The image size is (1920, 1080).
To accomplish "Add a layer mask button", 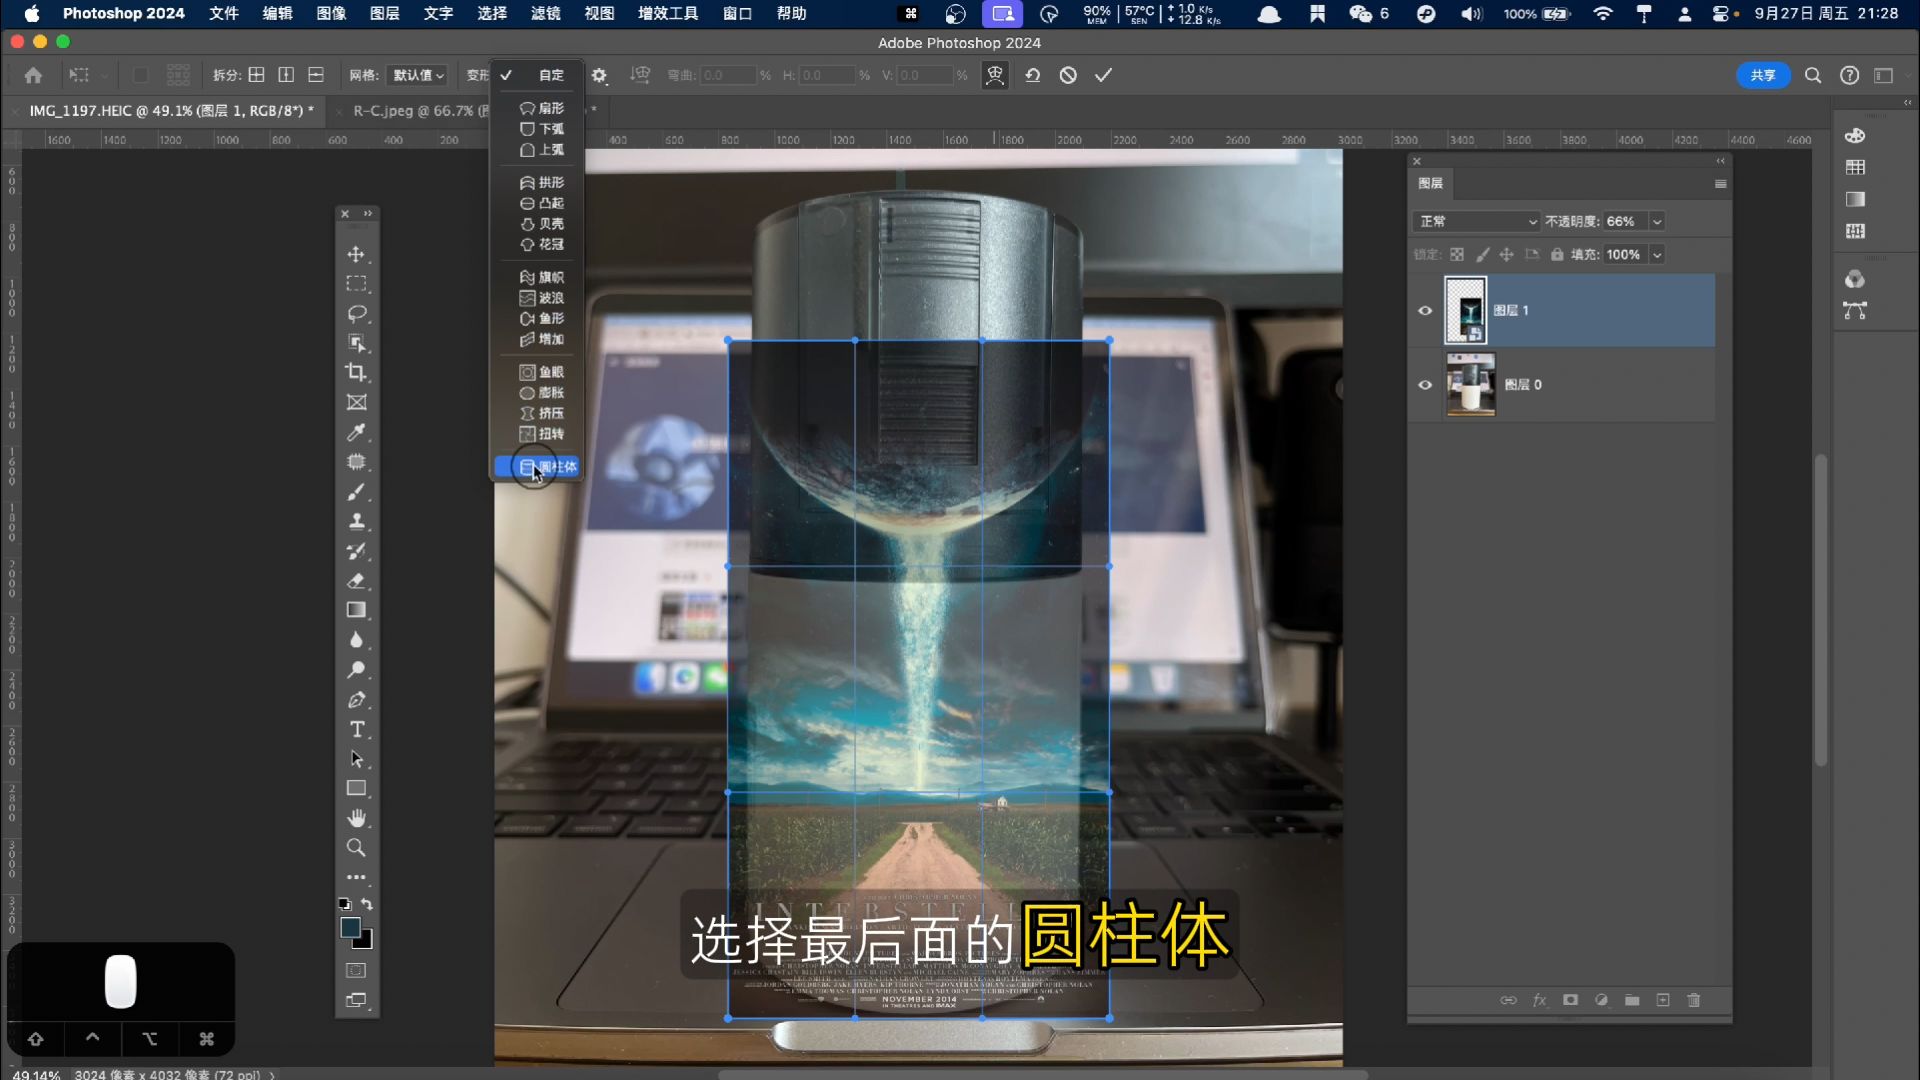I will [x=1570, y=1000].
